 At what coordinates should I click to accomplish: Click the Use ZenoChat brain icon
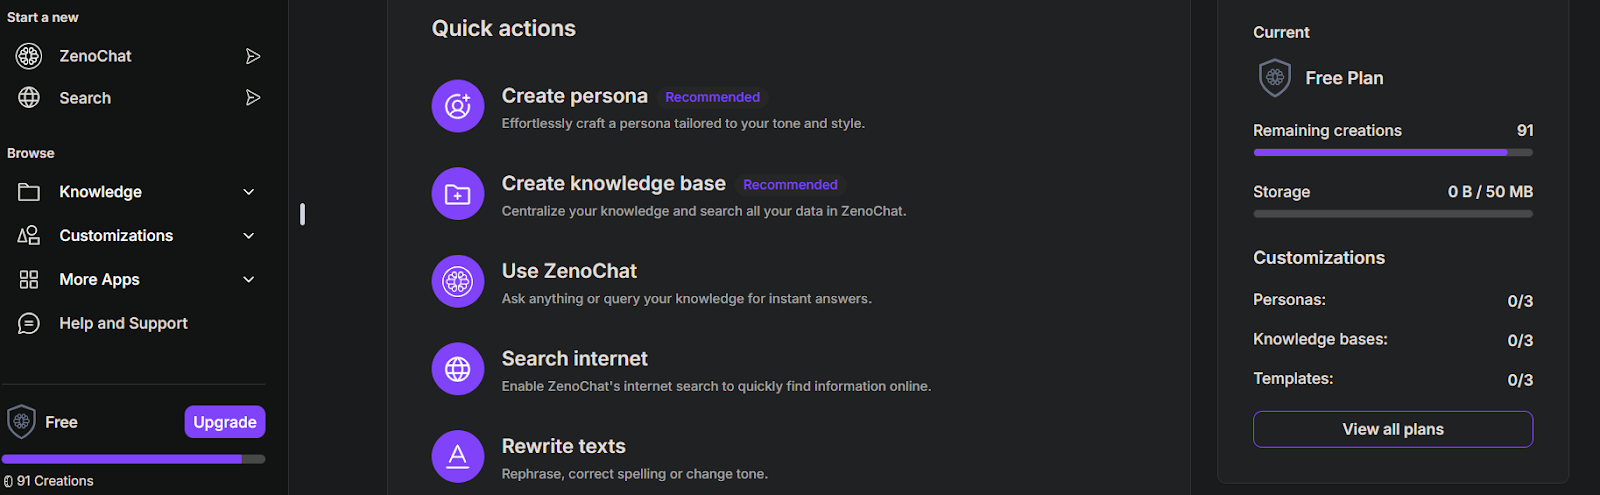click(x=458, y=281)
